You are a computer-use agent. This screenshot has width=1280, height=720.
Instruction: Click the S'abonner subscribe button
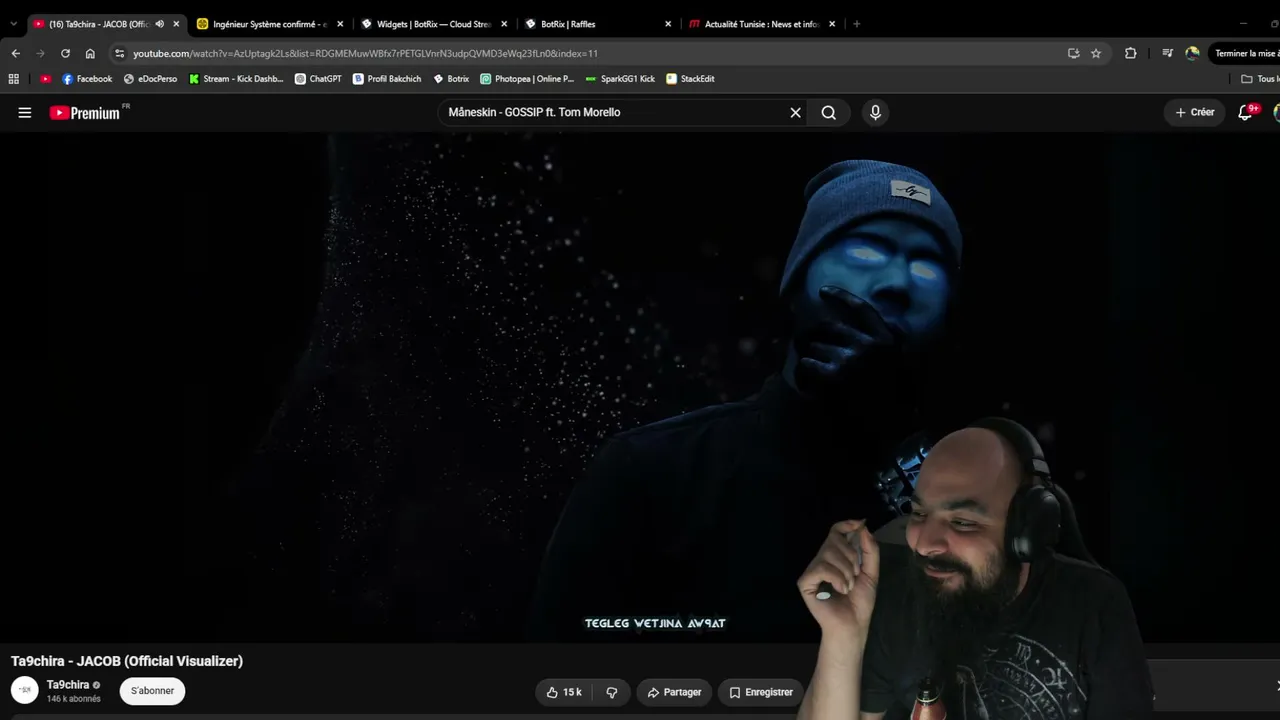(x=152, y=691)
